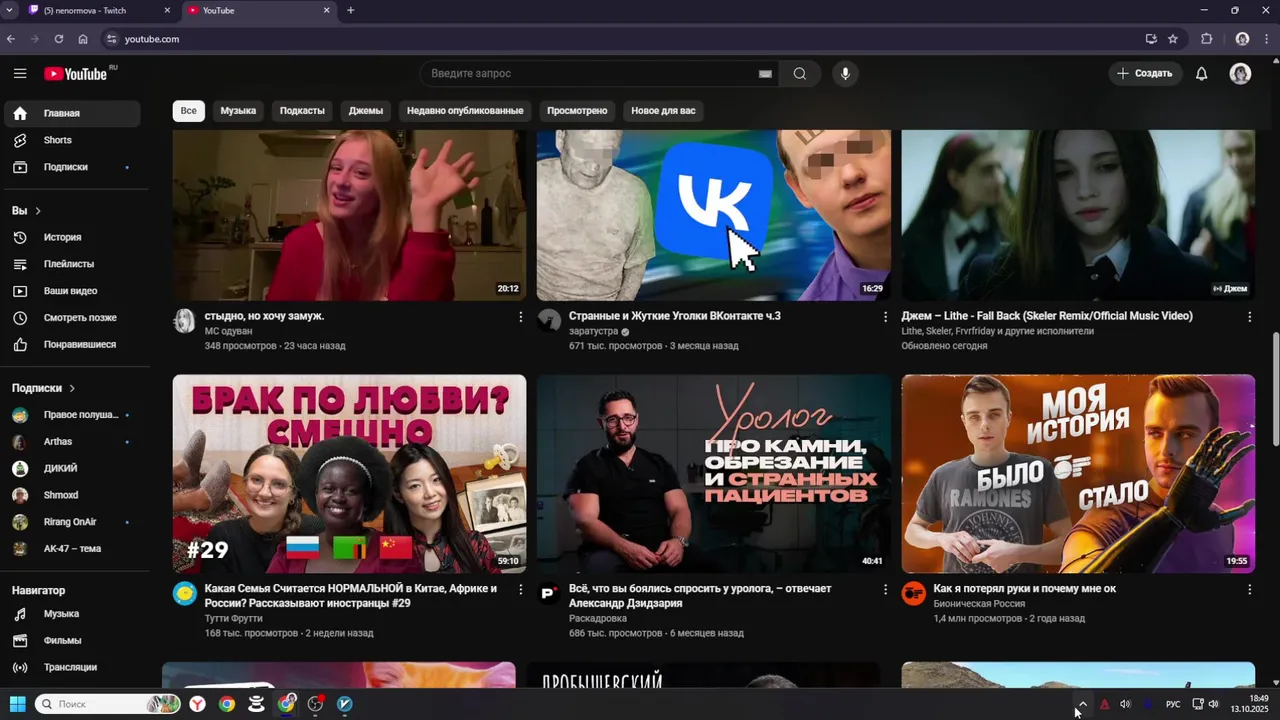This screenshot has height=720, width=1280.
Task: Open История in the sidebar
Action: click(x=70, y=237)
